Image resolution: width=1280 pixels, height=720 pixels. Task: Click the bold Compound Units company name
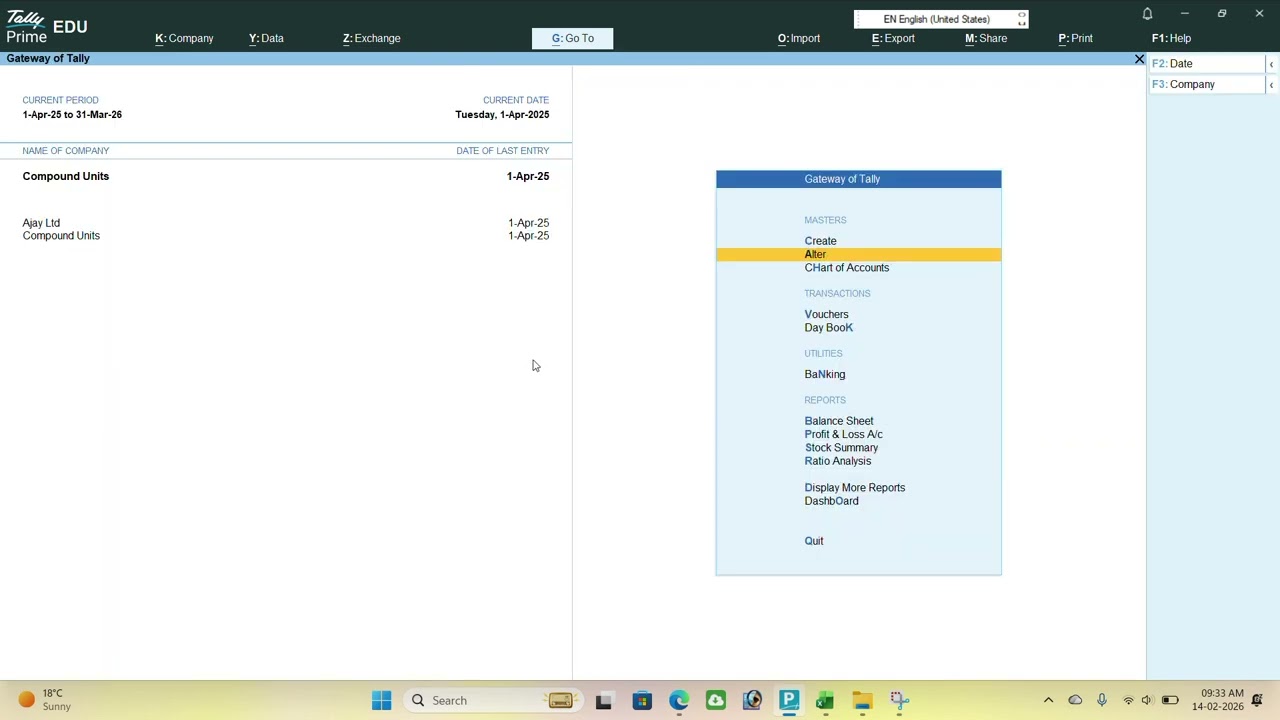coord(65,176)
